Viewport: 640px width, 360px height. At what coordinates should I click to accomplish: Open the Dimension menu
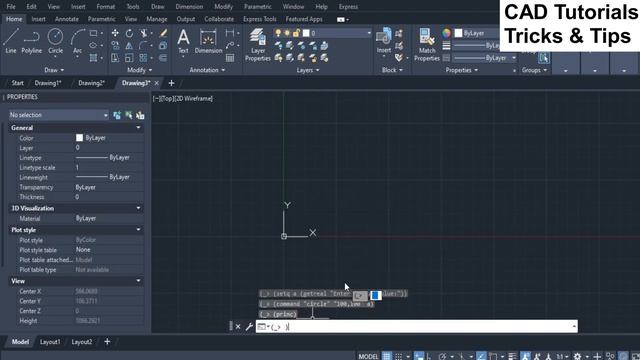point(189,7)
